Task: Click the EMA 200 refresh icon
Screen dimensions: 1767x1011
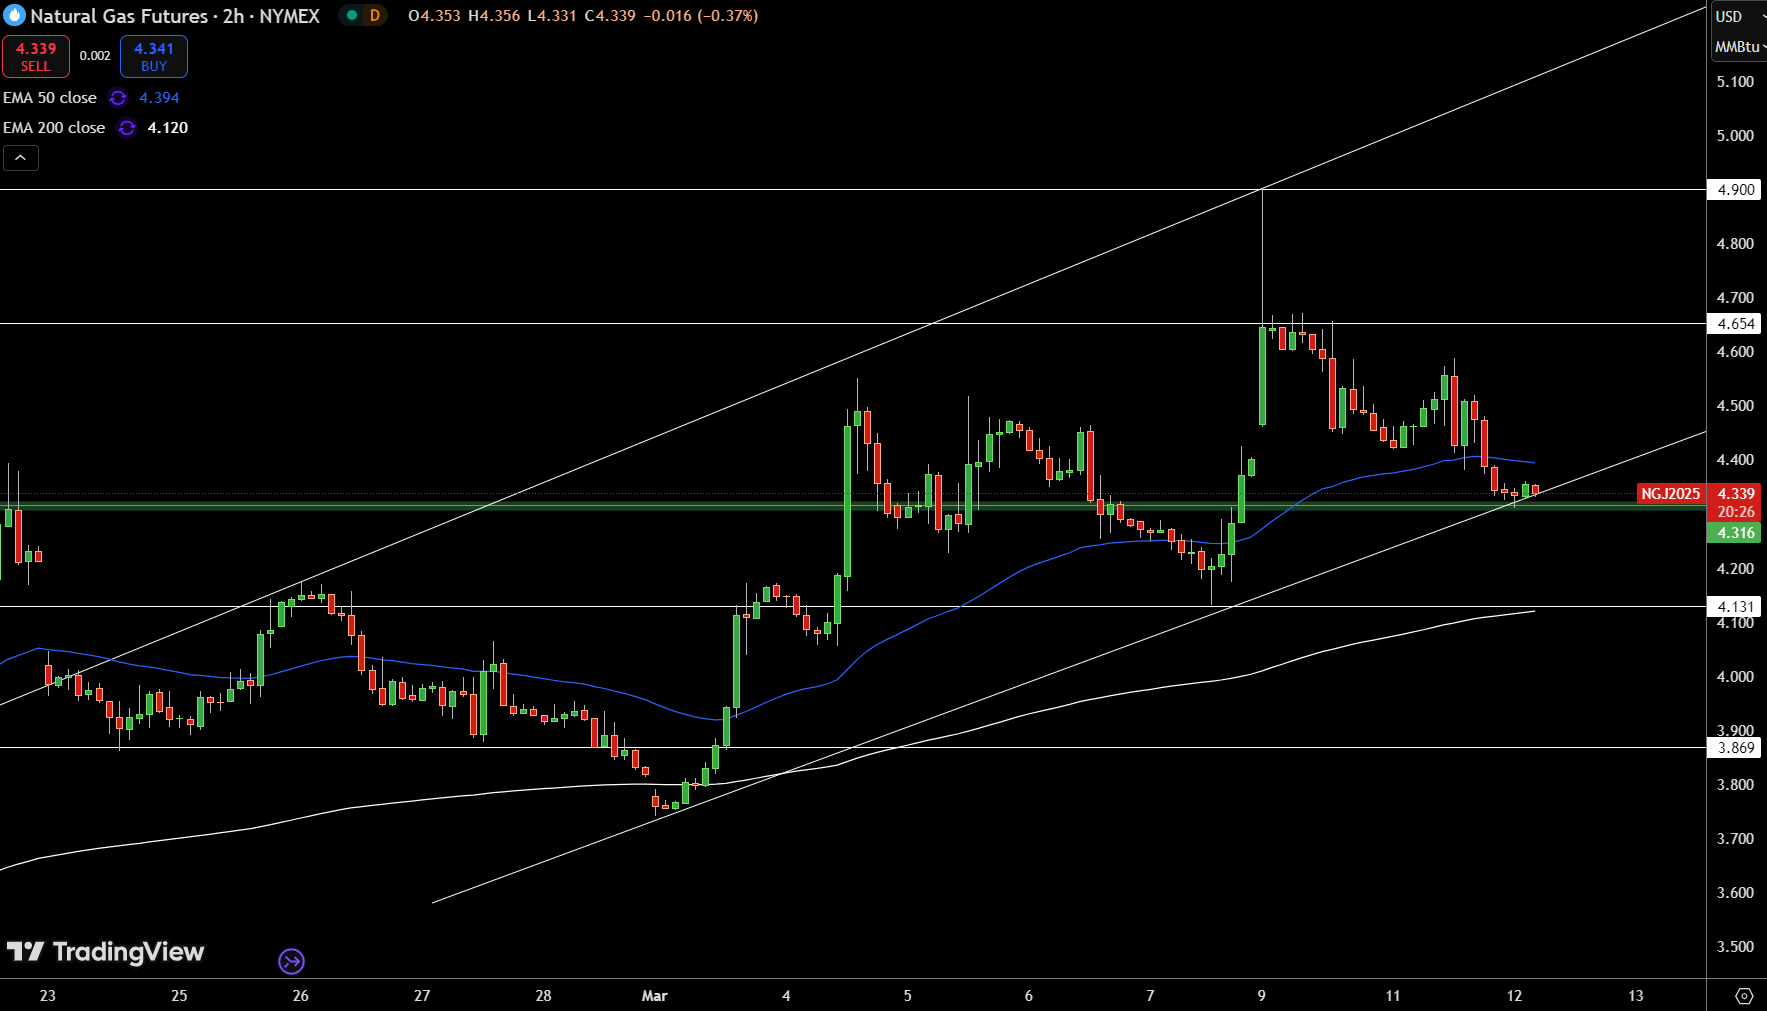Action: point(127,128)
